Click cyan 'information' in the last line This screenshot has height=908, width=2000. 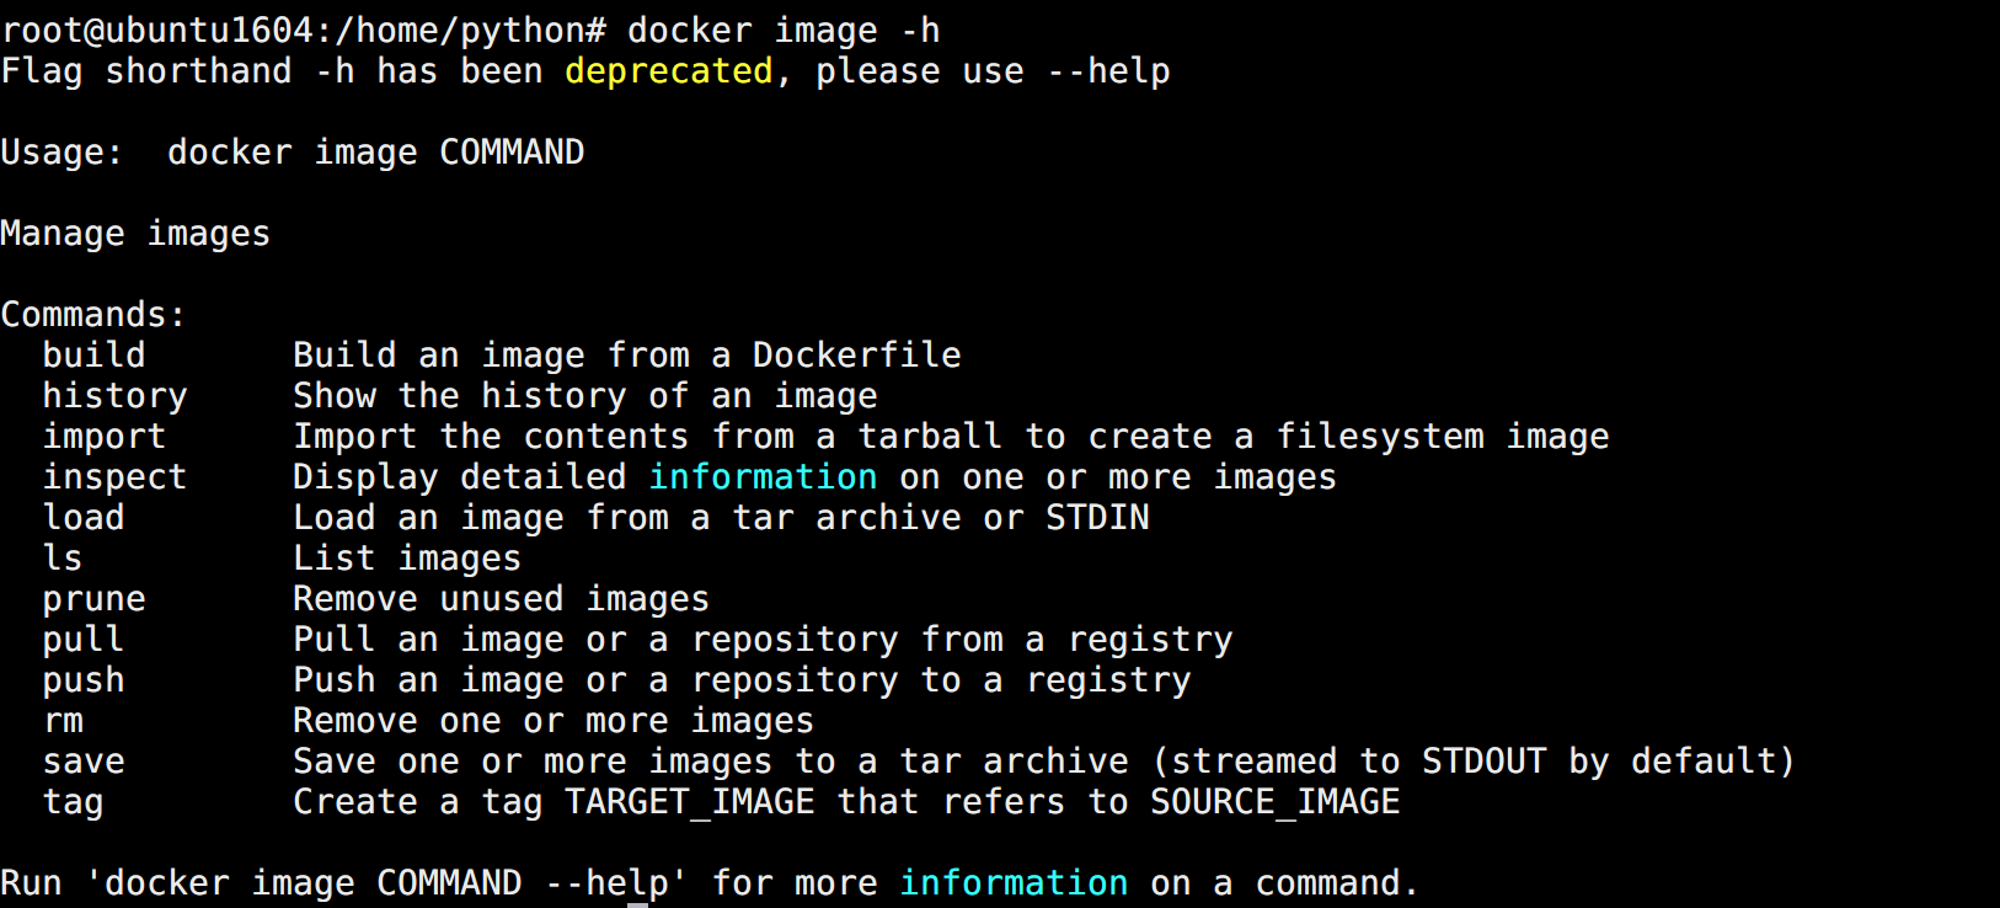(x=1014, y=883)
